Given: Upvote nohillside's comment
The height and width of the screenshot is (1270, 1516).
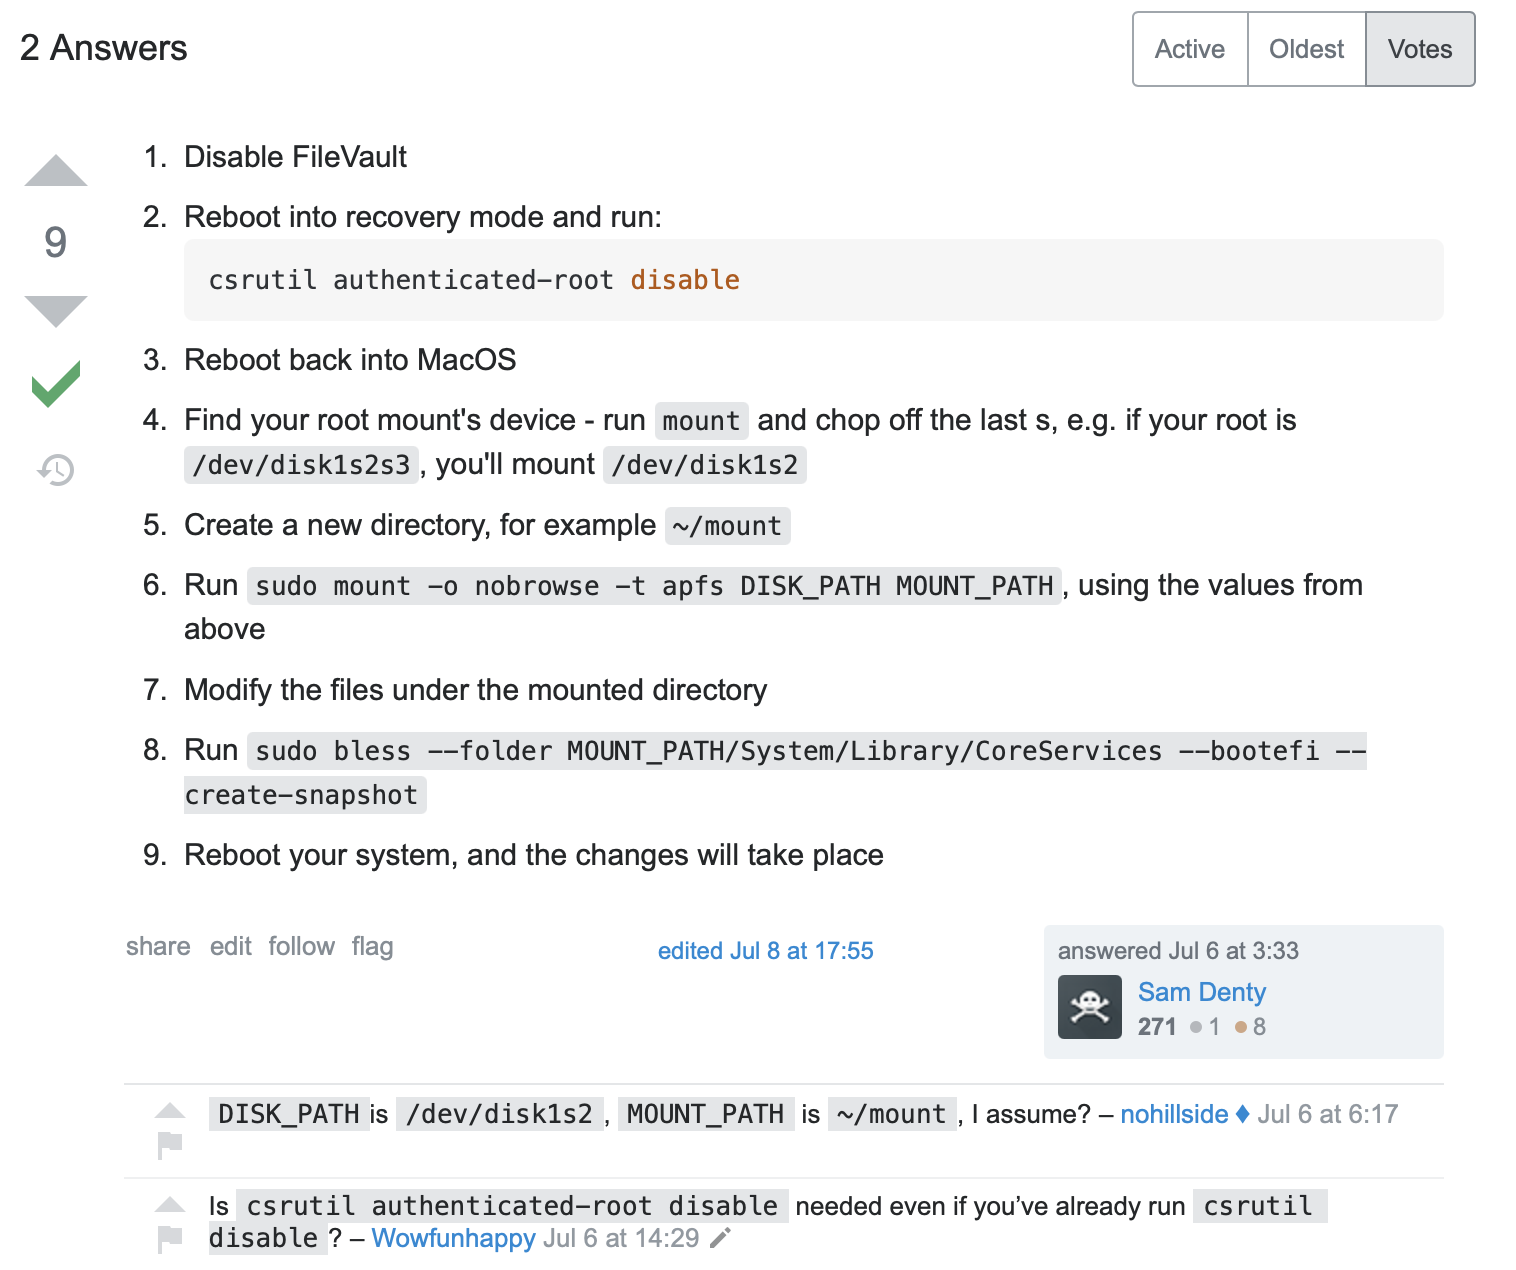Looking at the screenshot, I should point(170,1110).
